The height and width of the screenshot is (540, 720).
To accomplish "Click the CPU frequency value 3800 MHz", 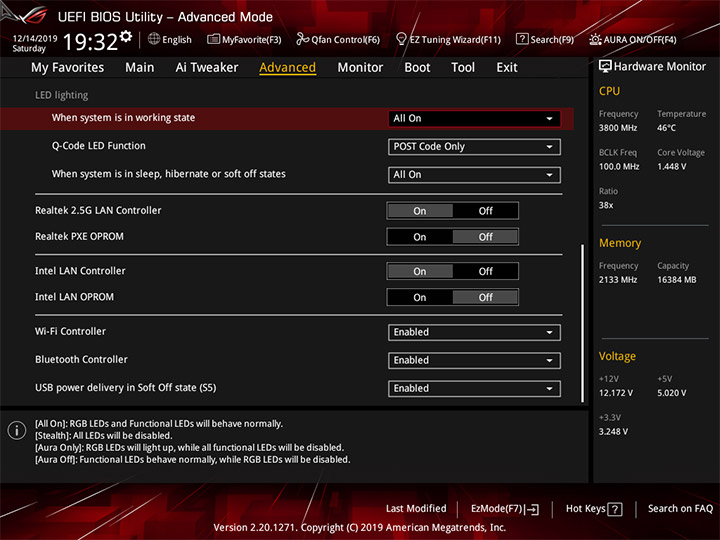I will (x=618, y=128).
